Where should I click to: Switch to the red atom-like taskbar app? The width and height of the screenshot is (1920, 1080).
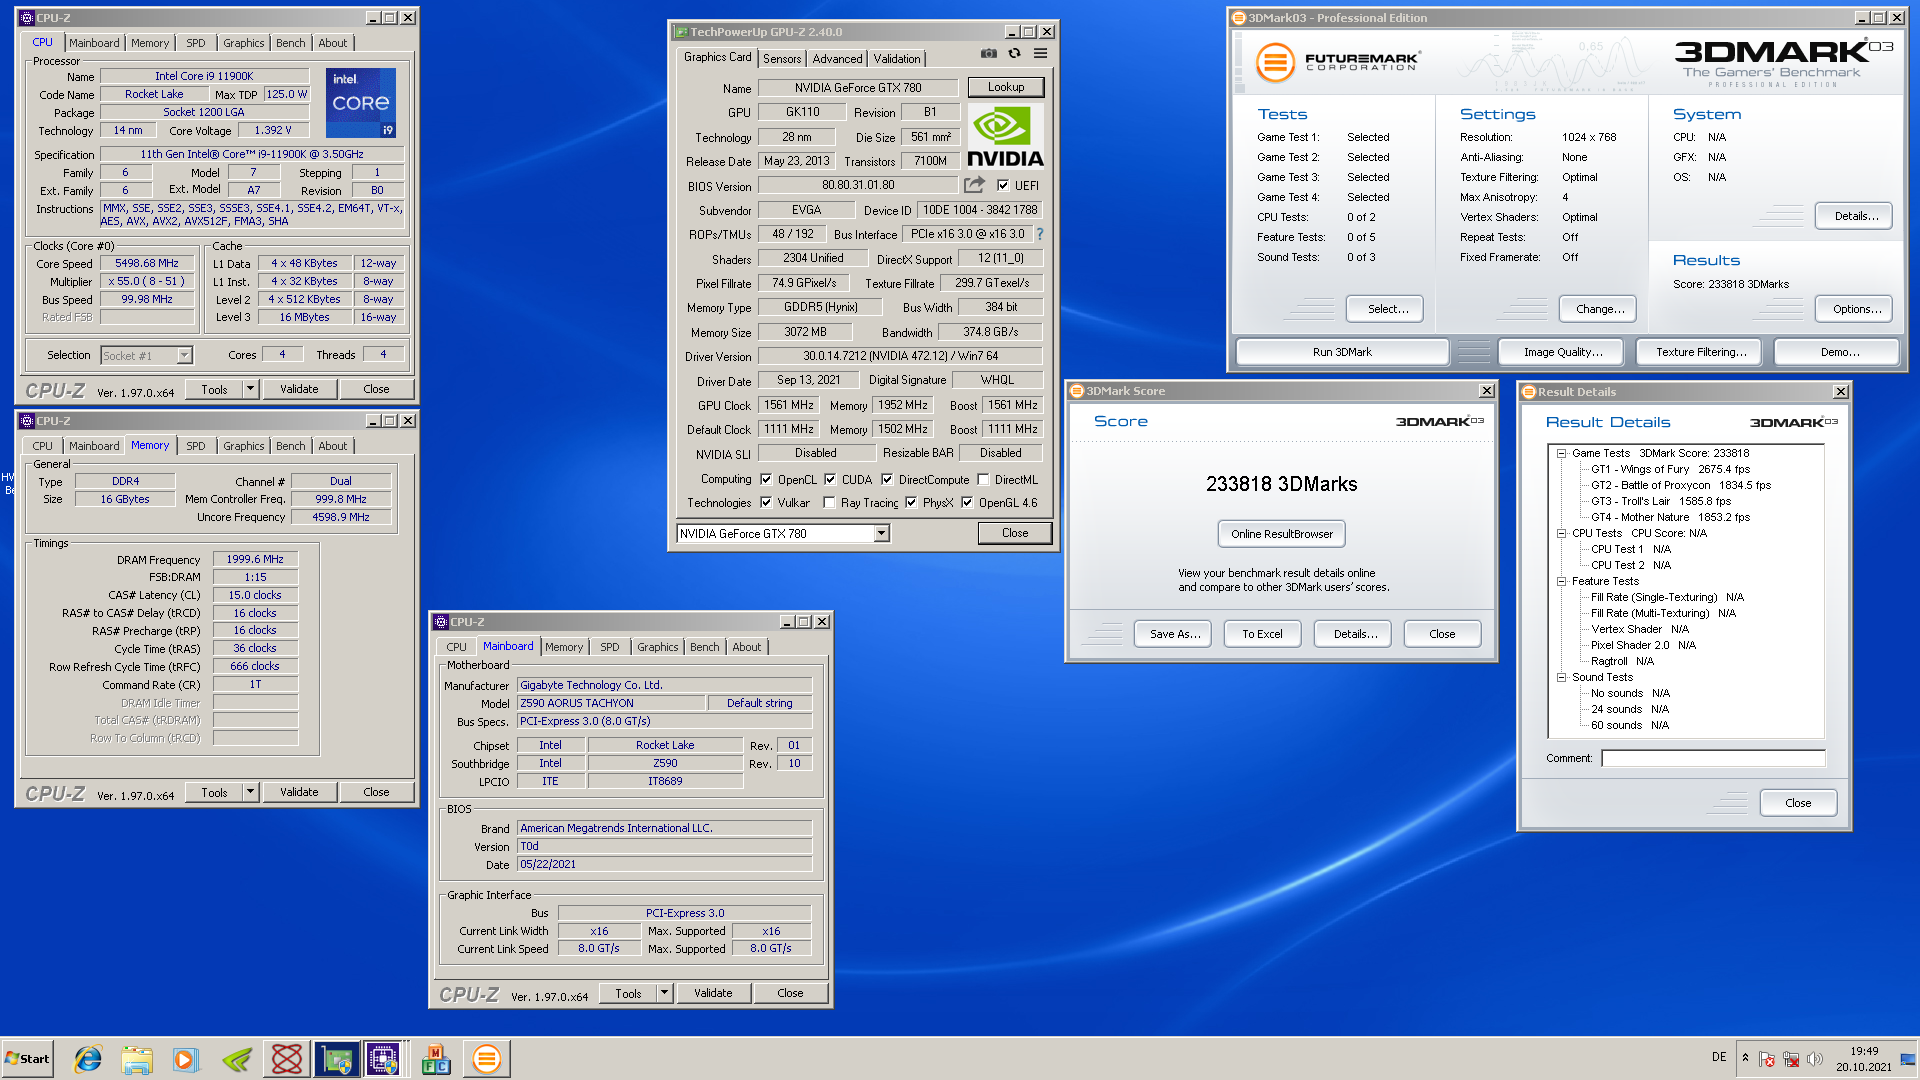pyautogui.click(x=287, y=1059)
